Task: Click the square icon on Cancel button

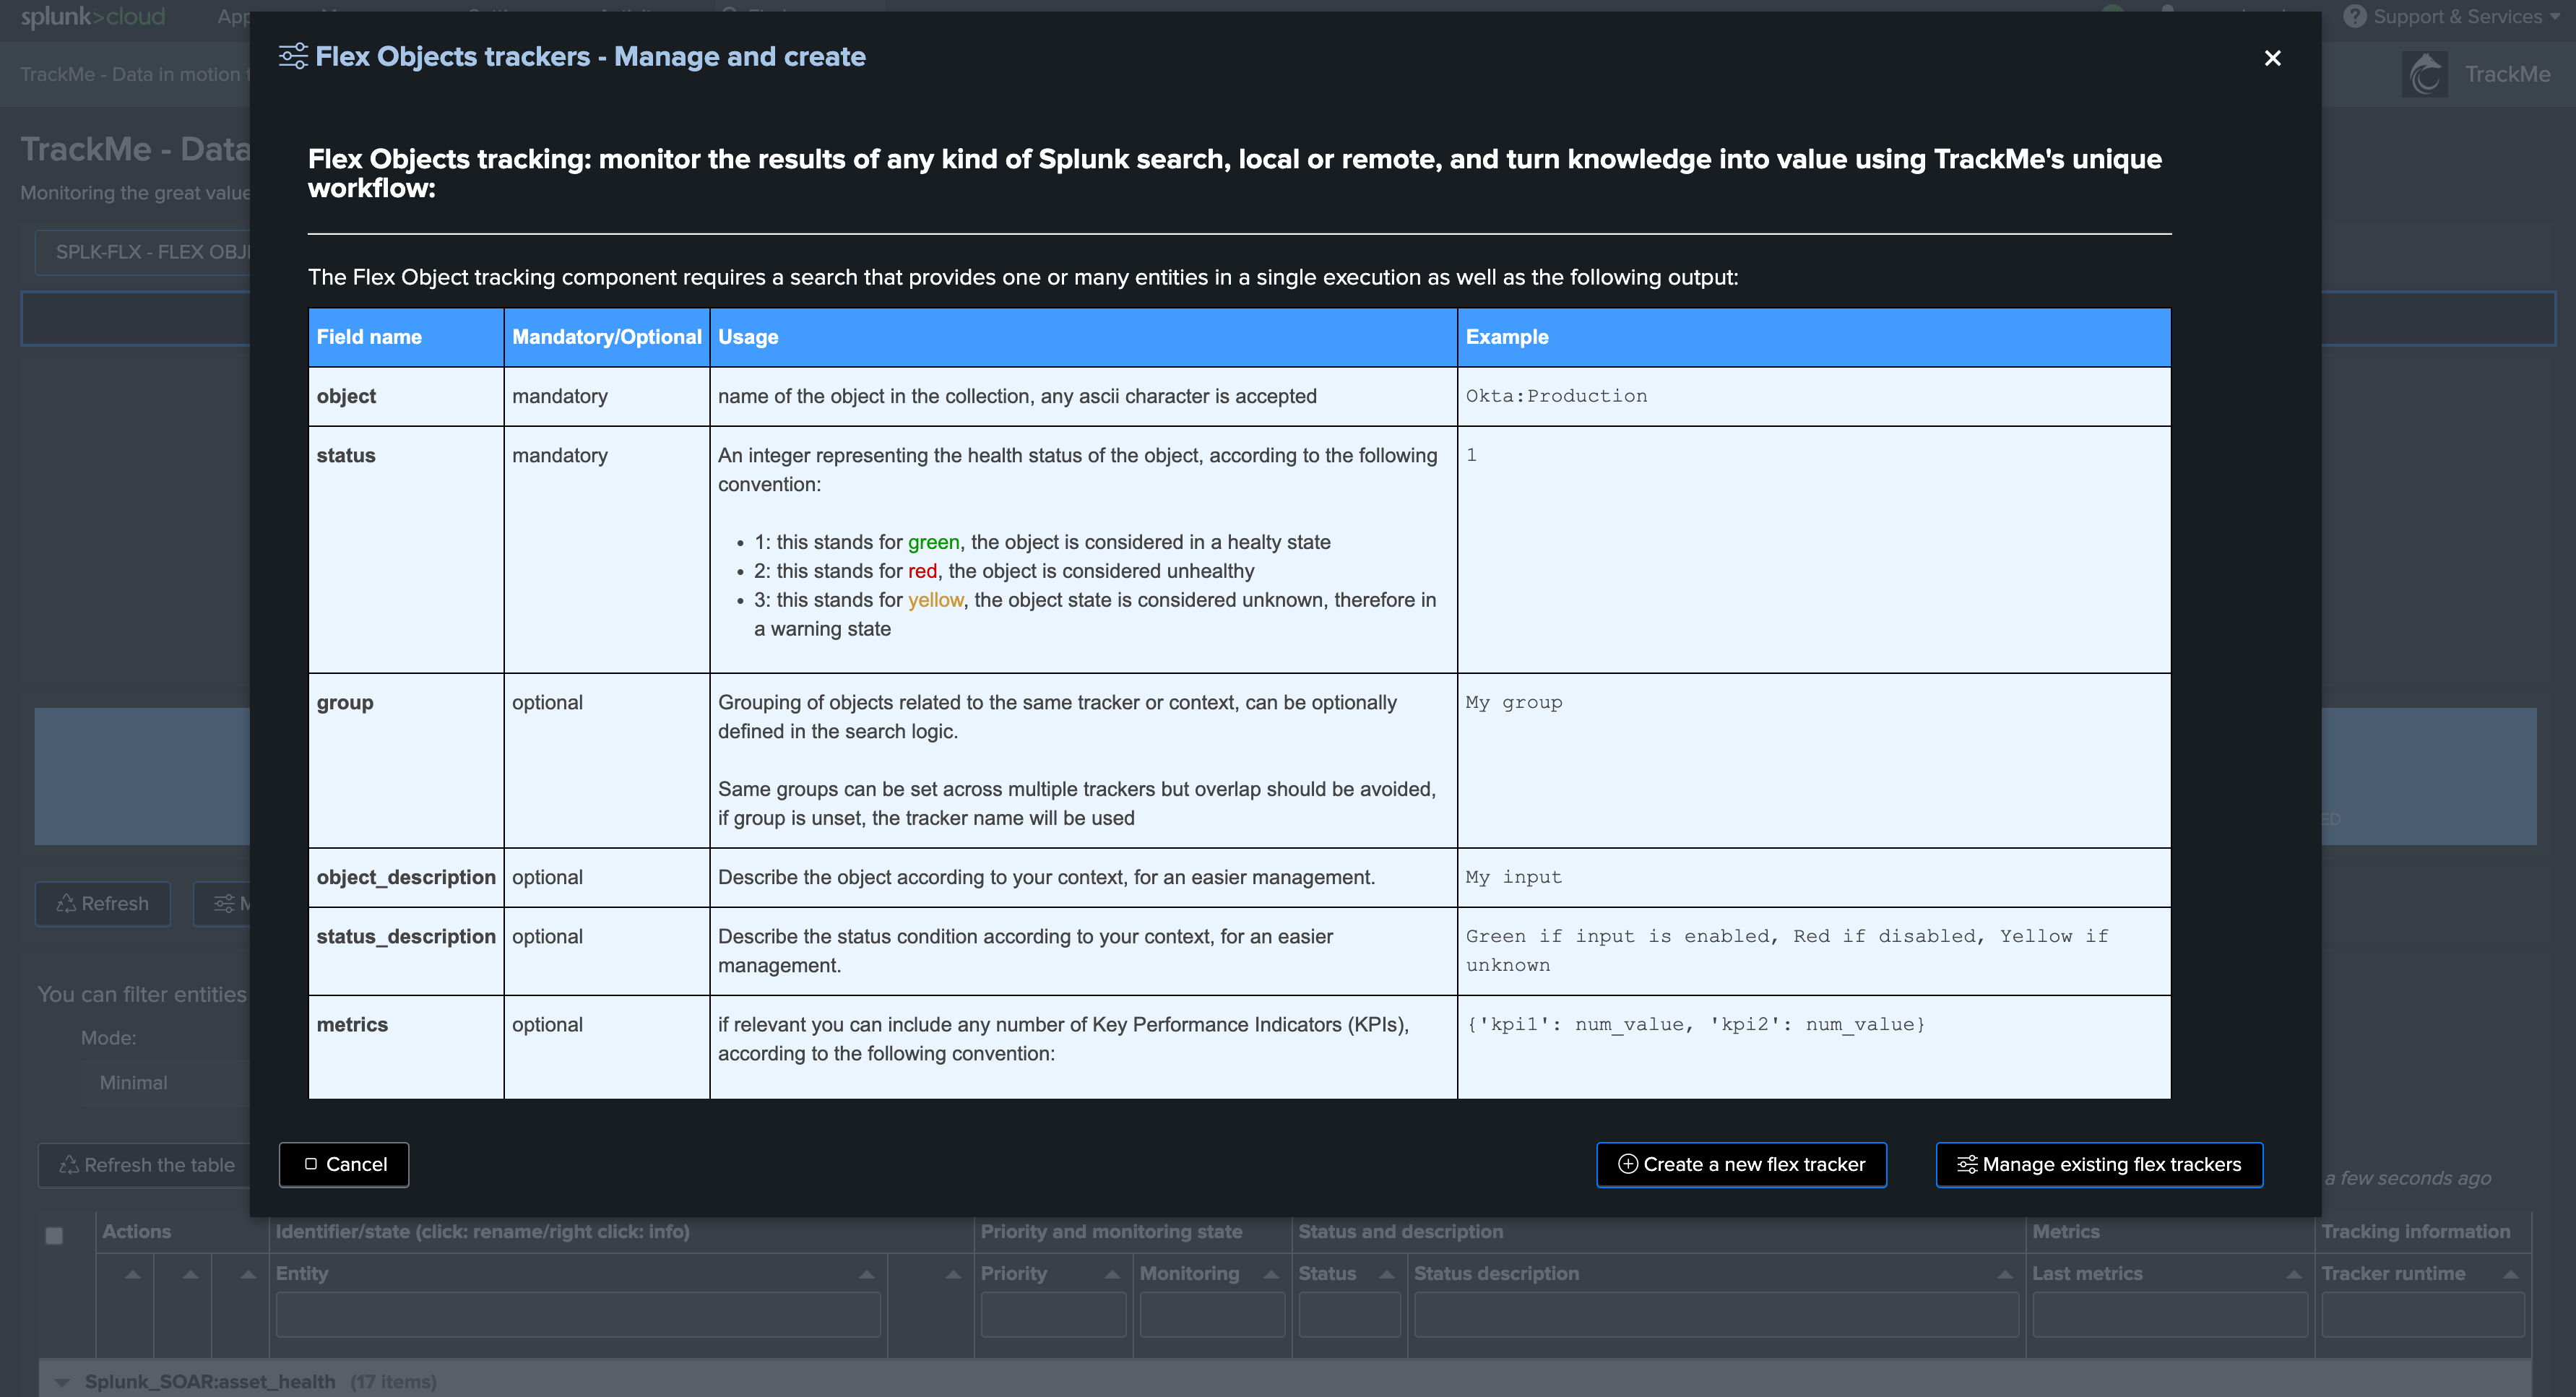Action: coord(311,1164)
